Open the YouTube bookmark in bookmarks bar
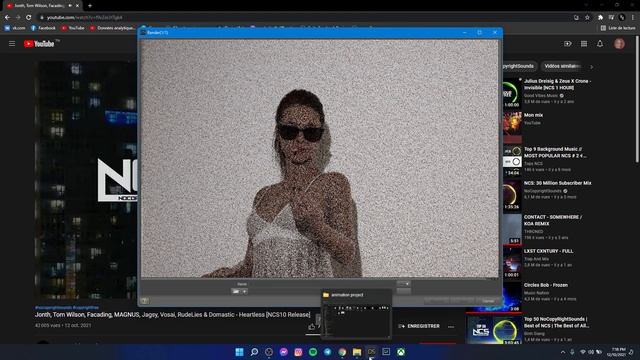Viewport: 640px width, 360px height. [x=73, y=28]
